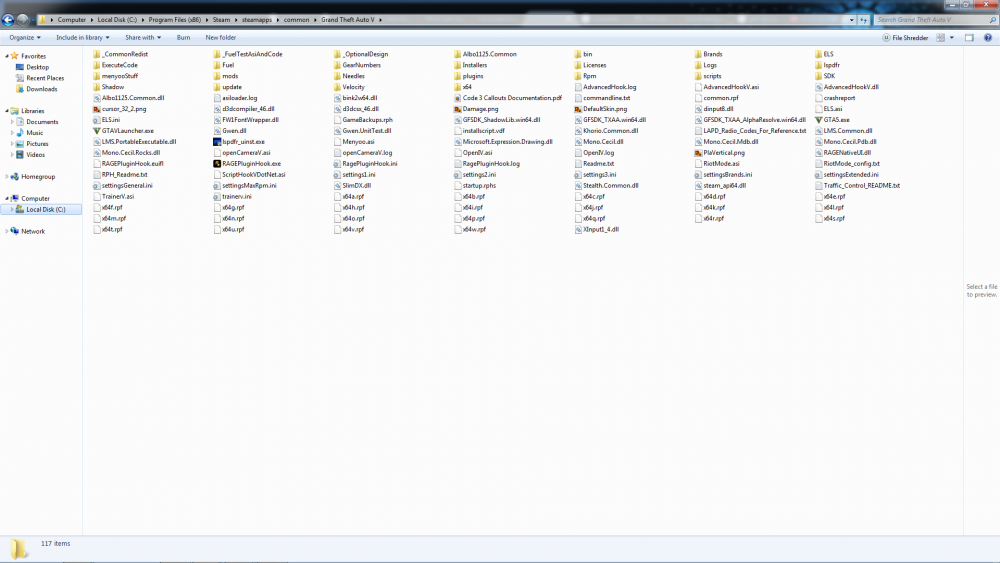Open the Include in library dropdown

pyautogui.click(x=83, y=38)
